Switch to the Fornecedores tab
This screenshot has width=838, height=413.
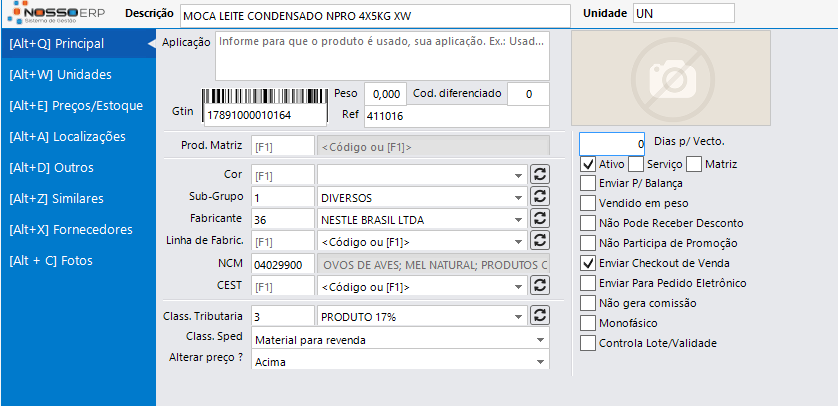pyautogui.click(x=71, y=229)
